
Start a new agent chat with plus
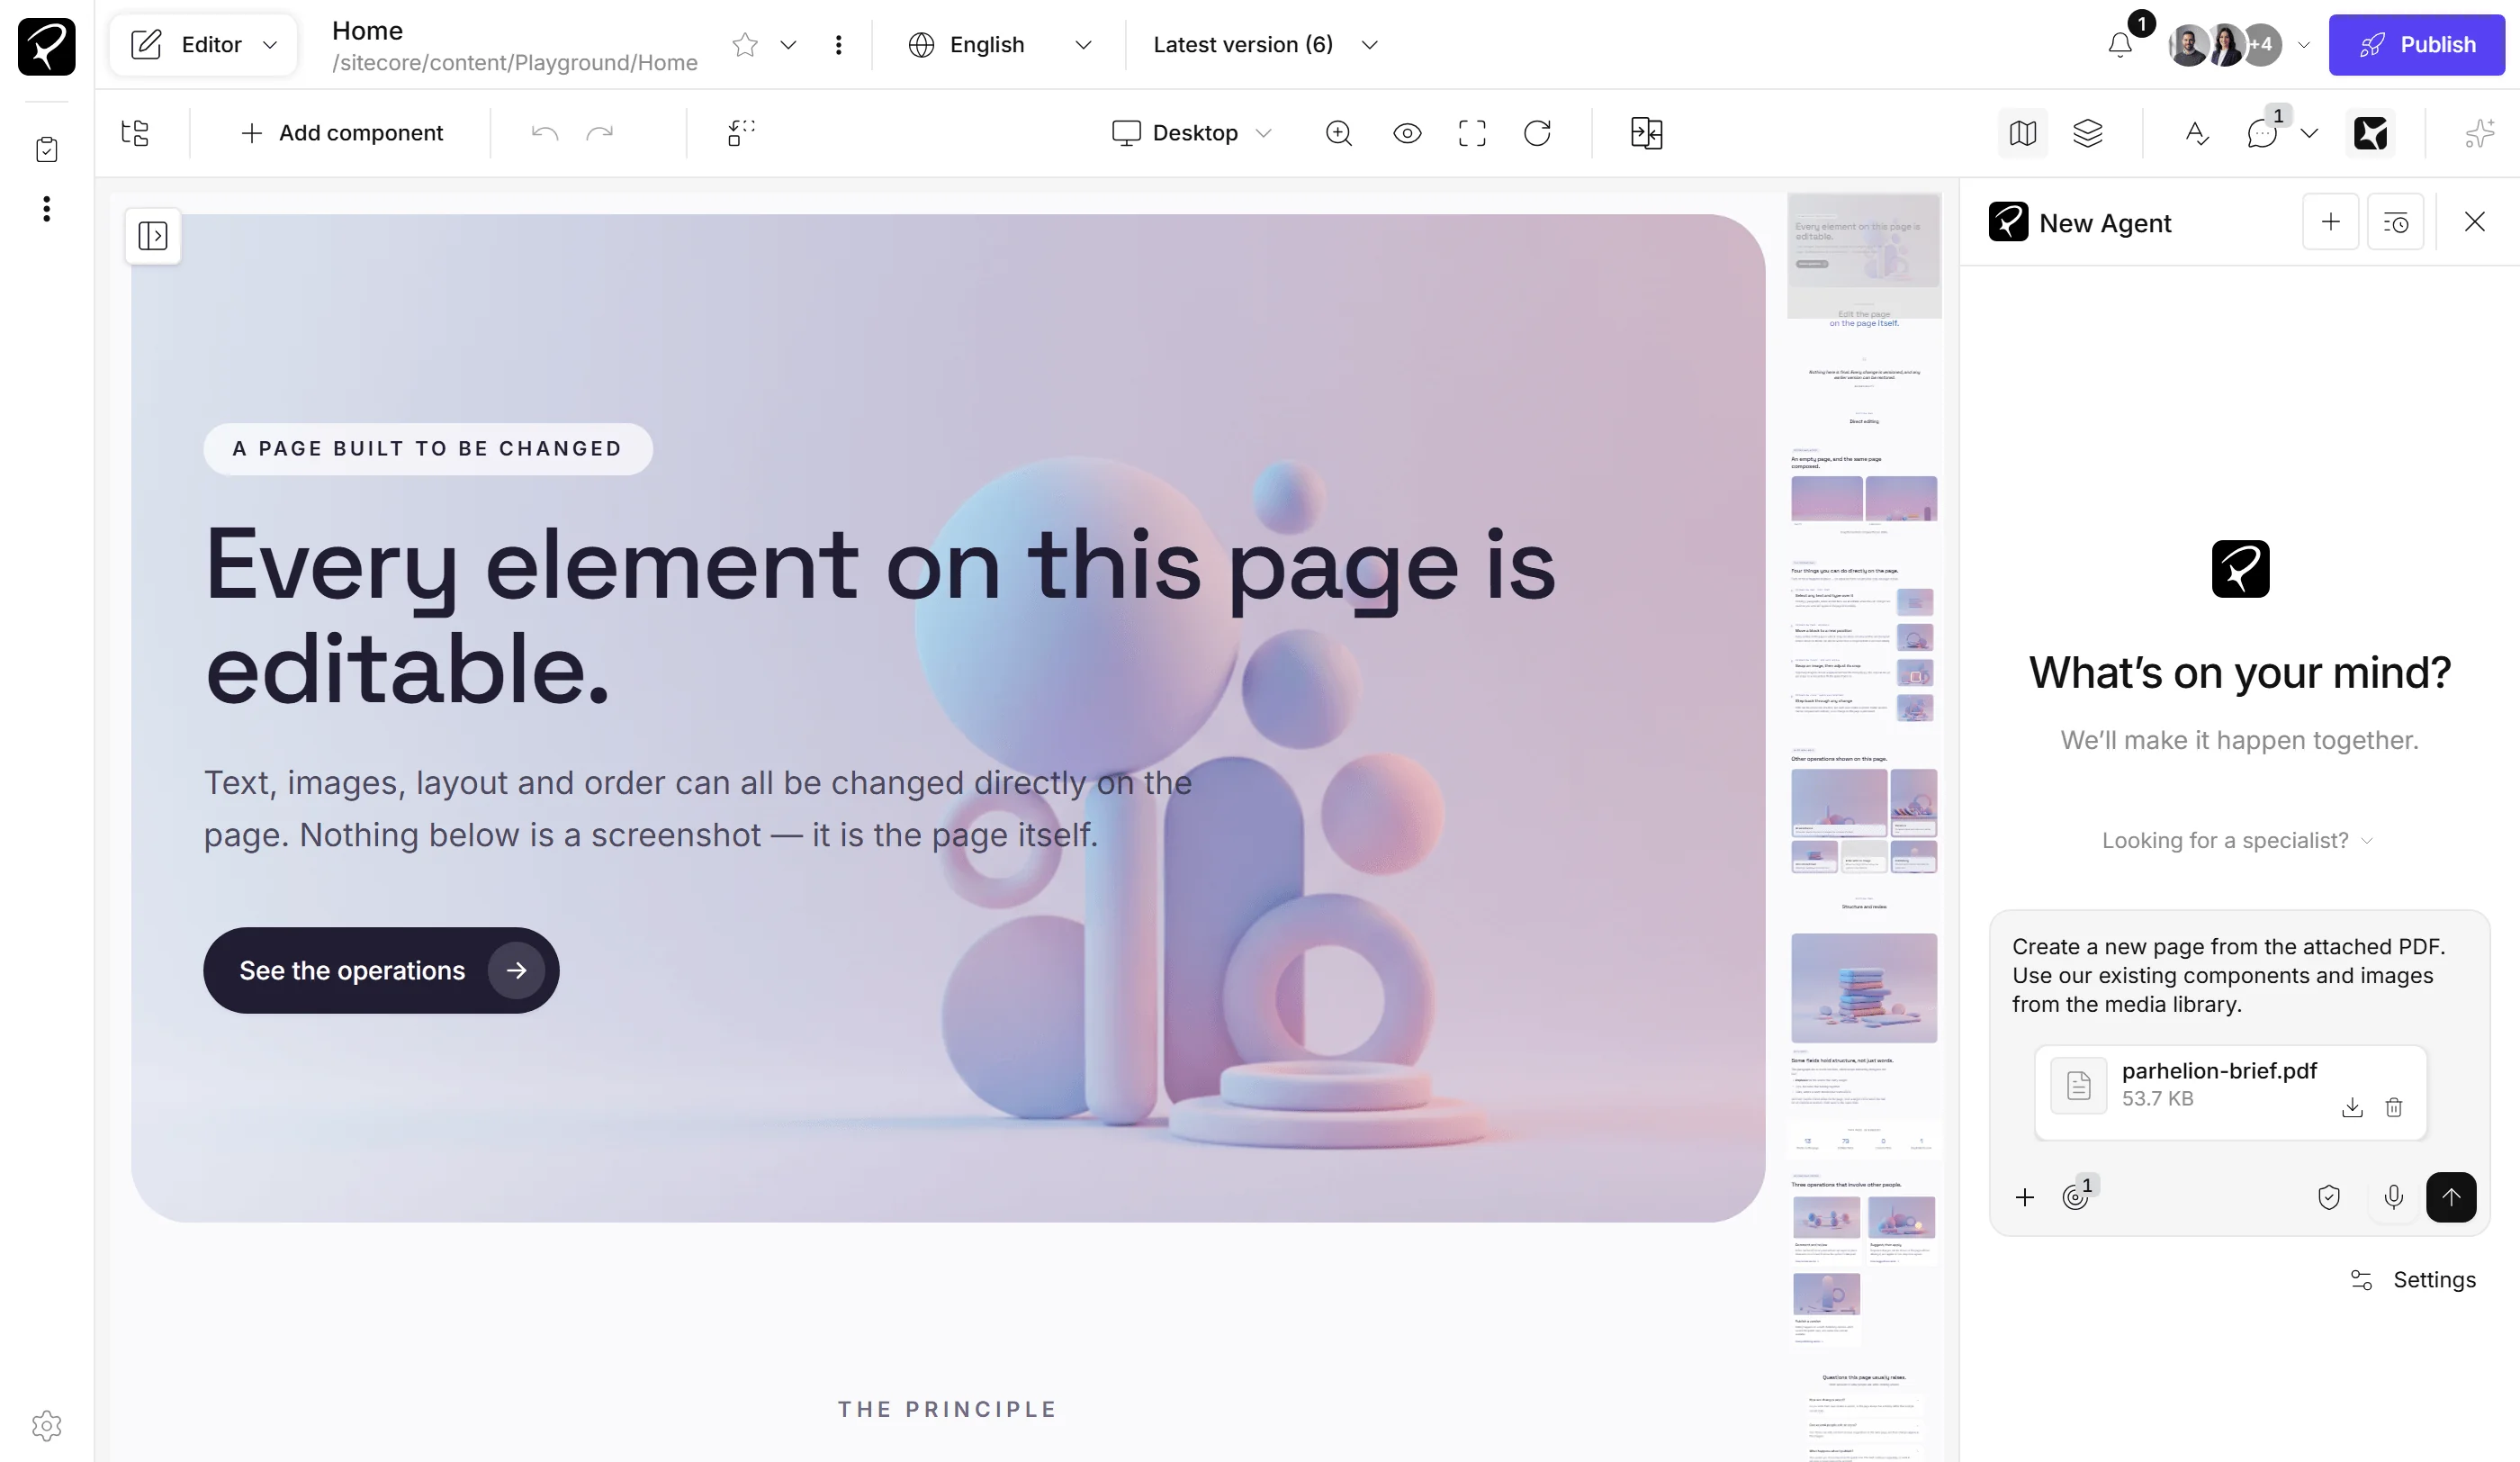coord(2331,222)
